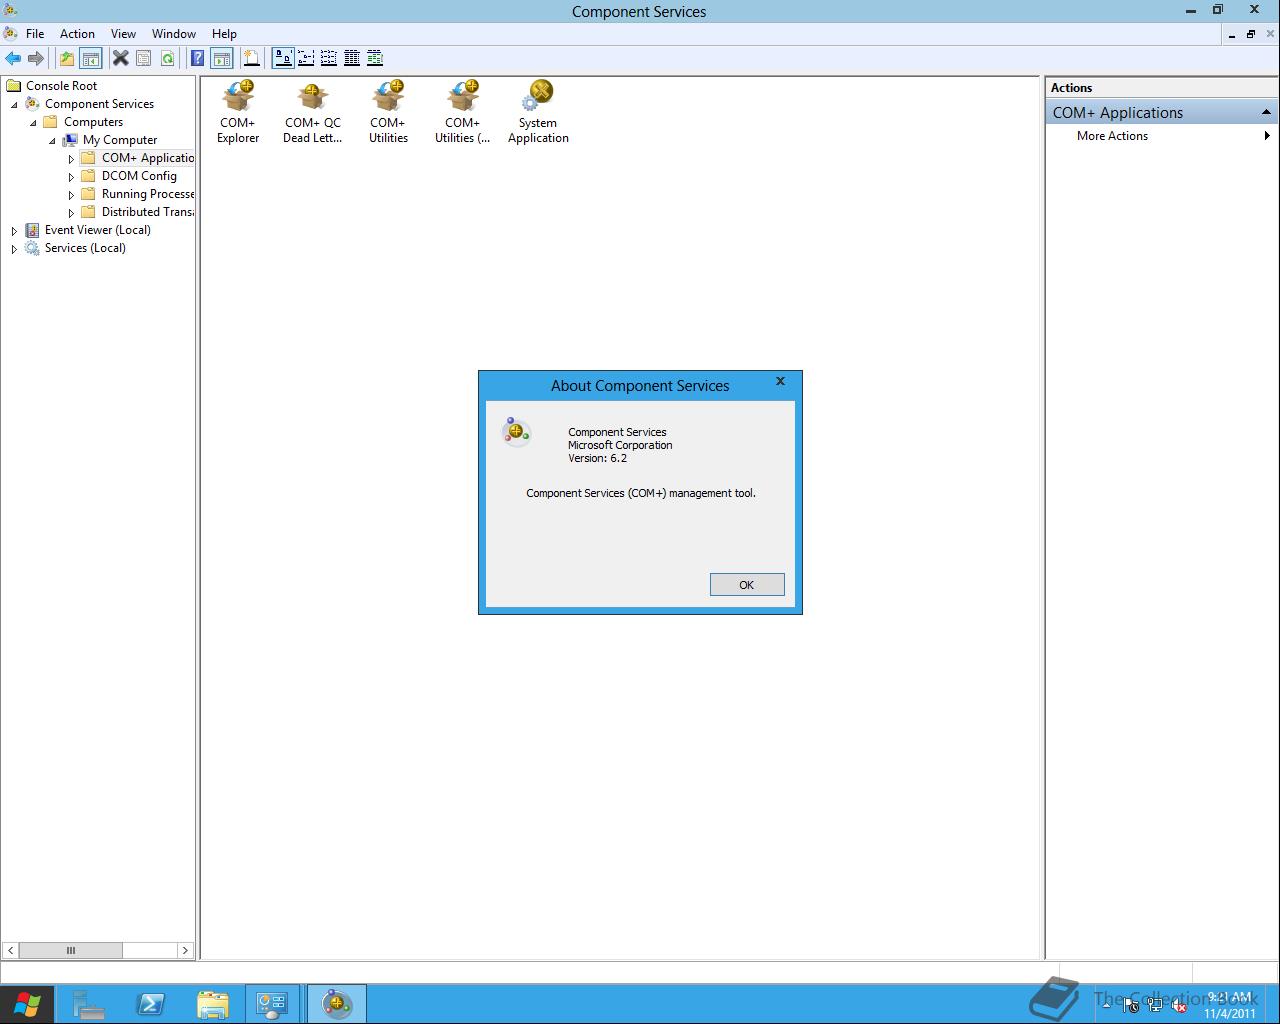Click tree pane scroll right arrow
Viewport: 1280px width, 1024px height.
pyautogui.click(x=185, y=950)
